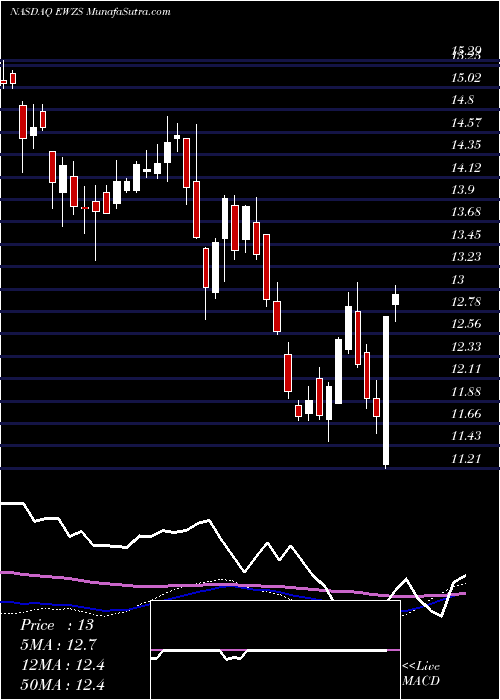Click the 12.56 price axis label

pos(467,325)
